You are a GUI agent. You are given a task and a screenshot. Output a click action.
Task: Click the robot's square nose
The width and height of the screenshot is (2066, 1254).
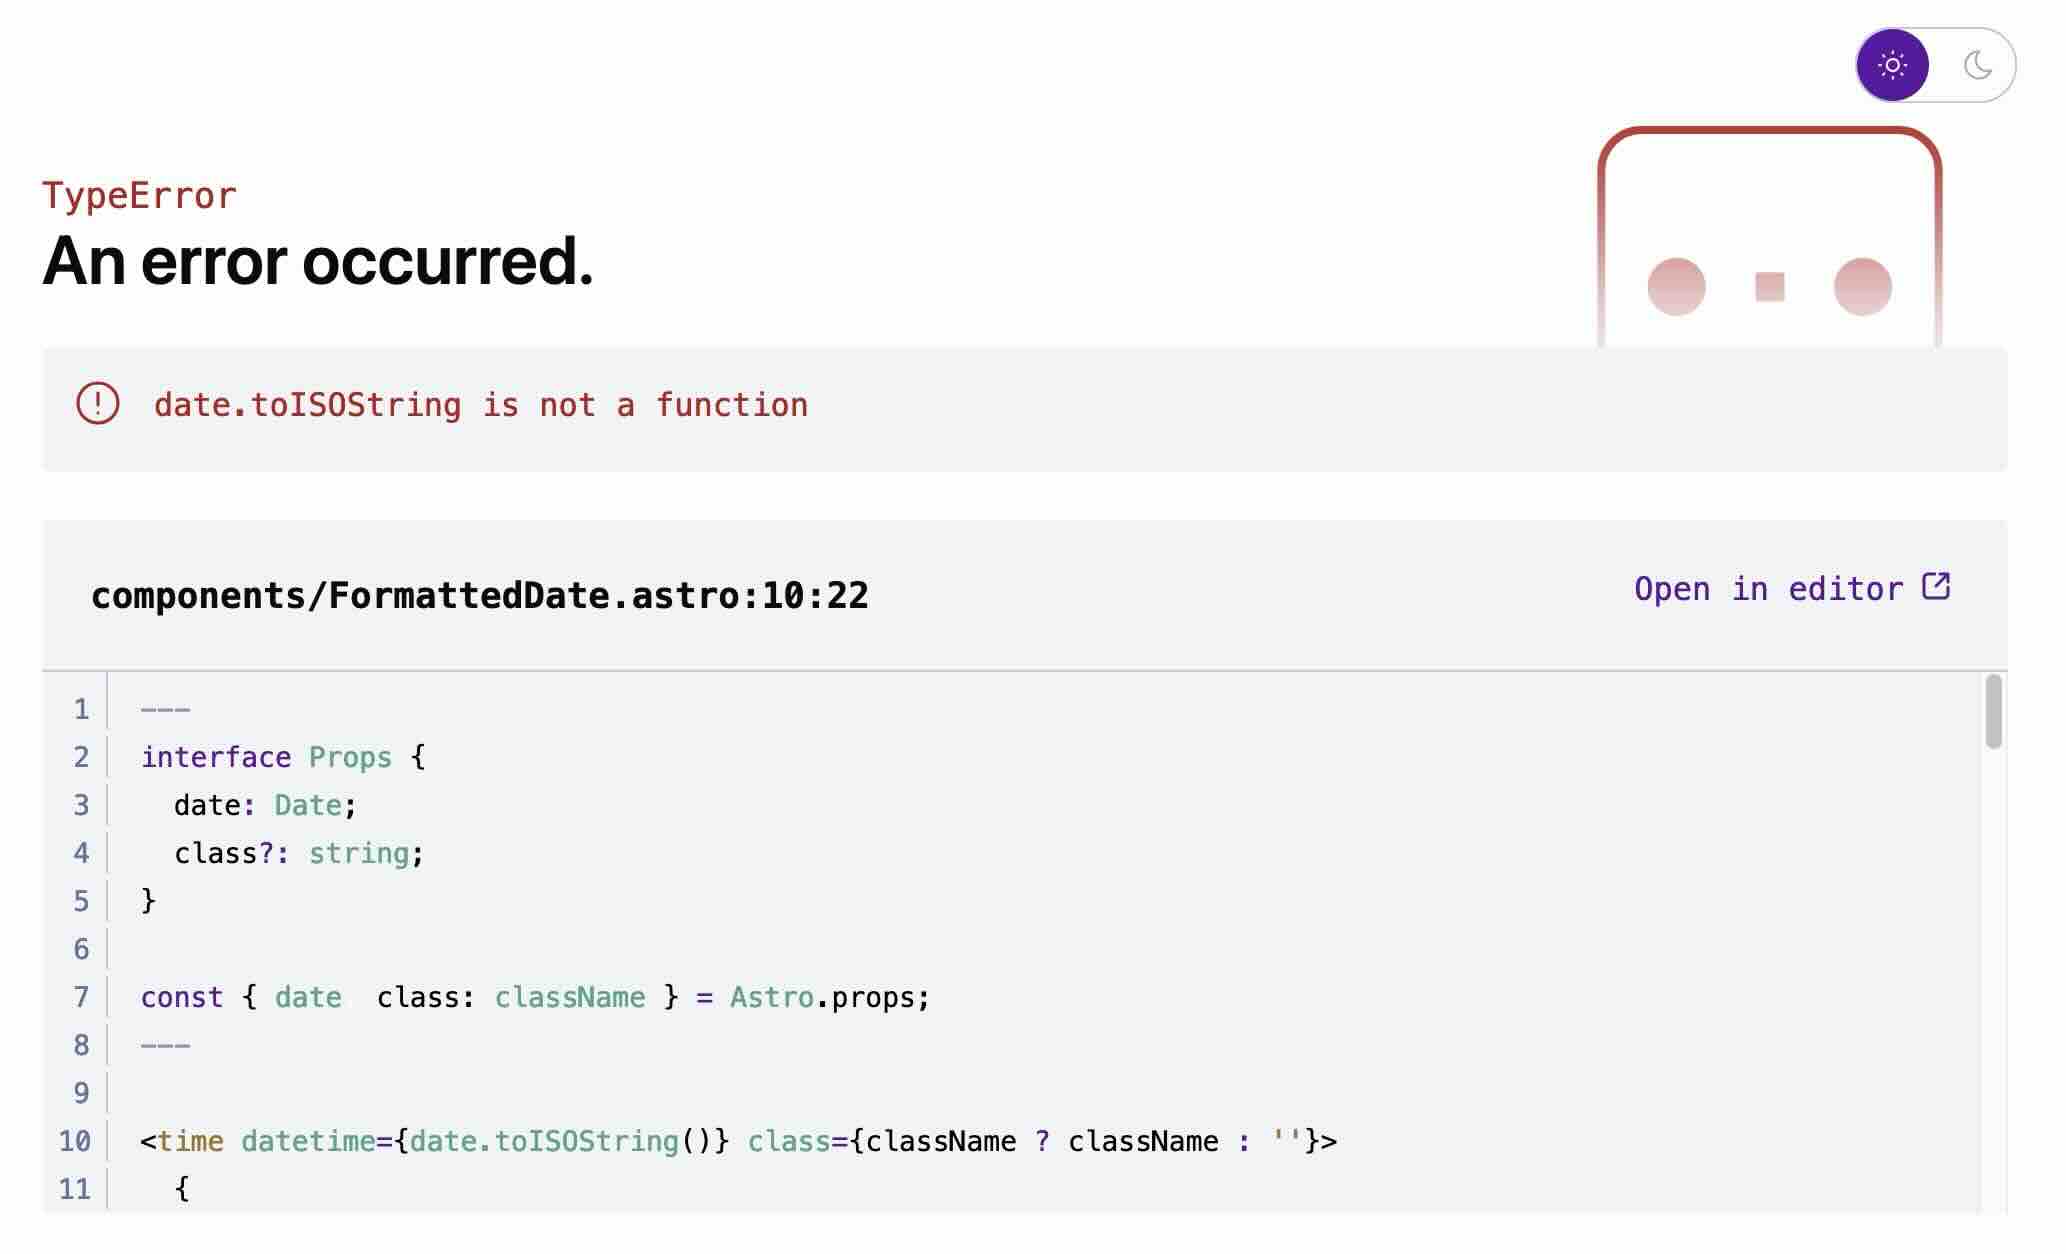1770,287
